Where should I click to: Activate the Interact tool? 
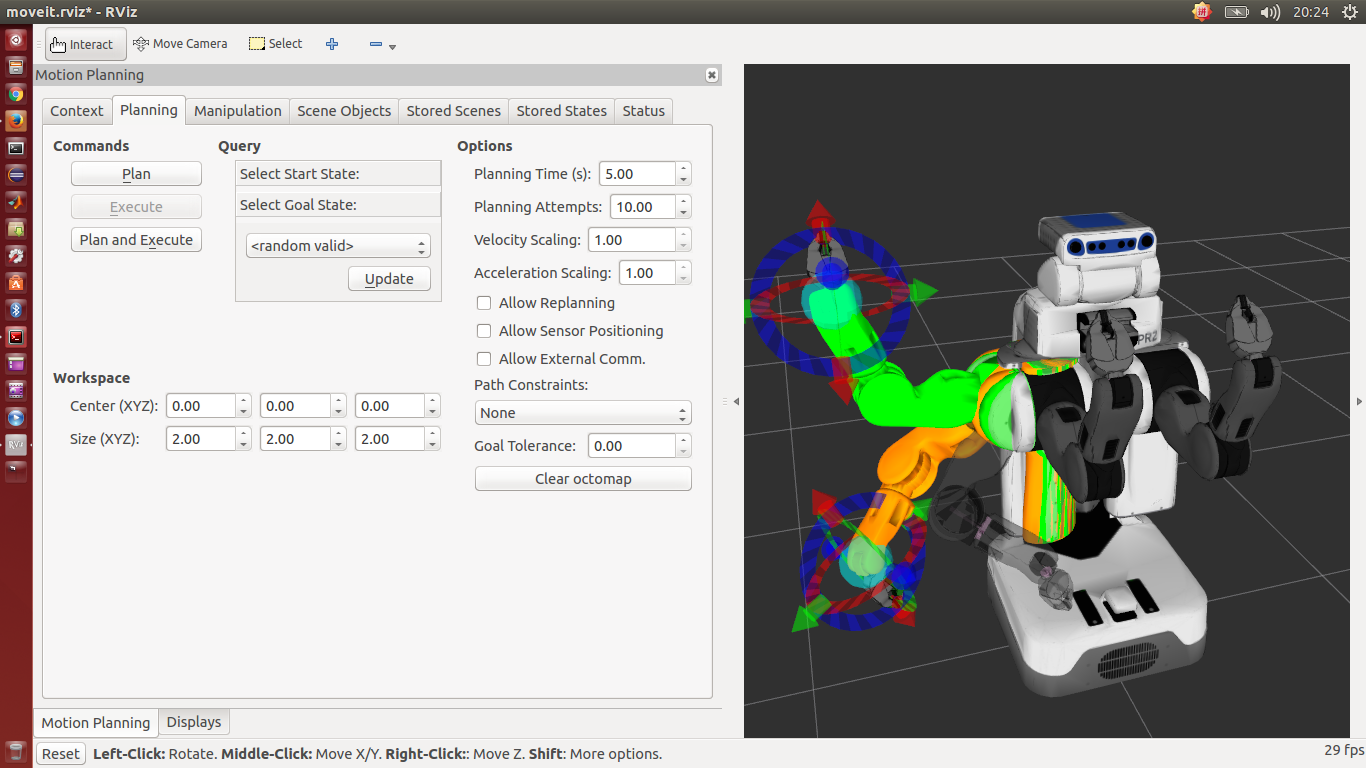point(85,44)
